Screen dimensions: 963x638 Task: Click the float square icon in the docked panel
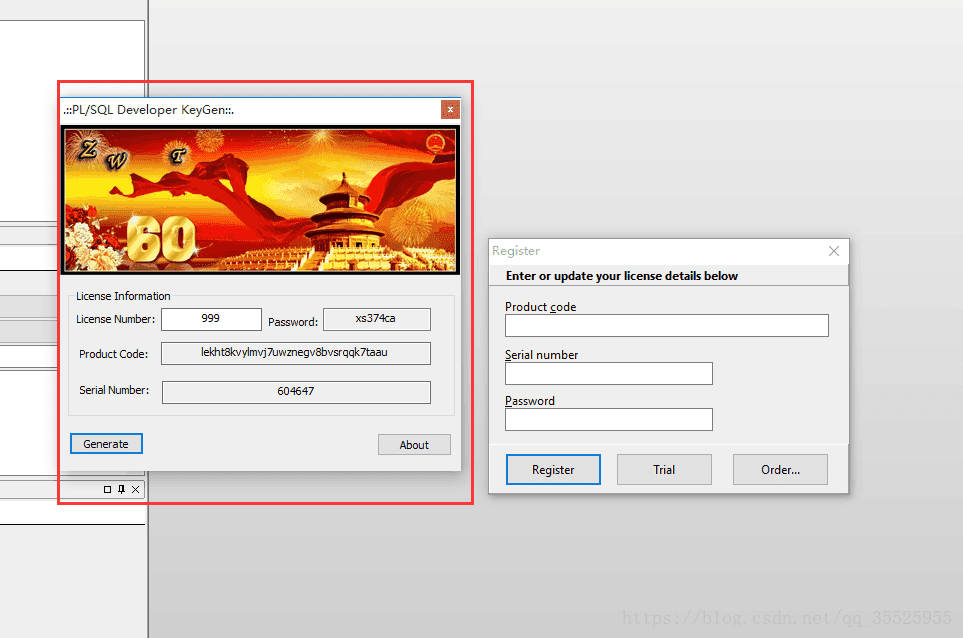[107, 489]
